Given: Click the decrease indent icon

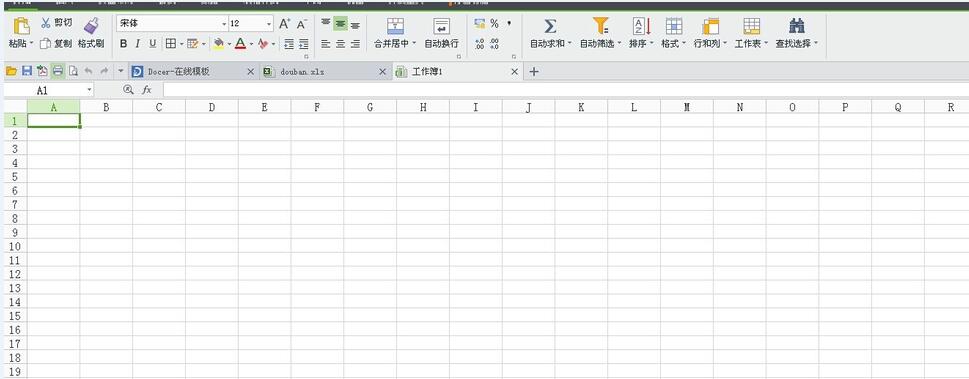Looking at the screenshot, I should point(289,44).
